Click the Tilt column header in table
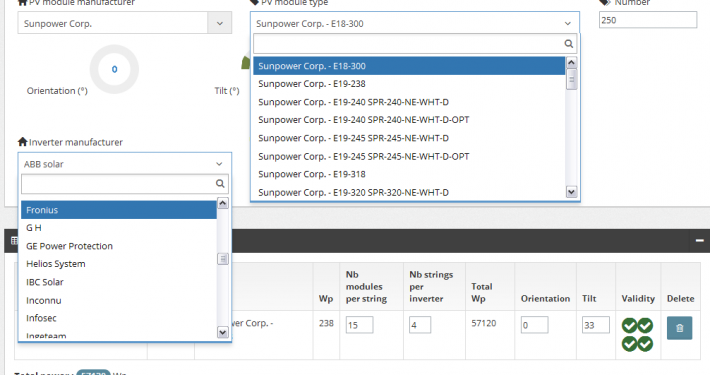710x375 pixels. [x=589, y=298]
